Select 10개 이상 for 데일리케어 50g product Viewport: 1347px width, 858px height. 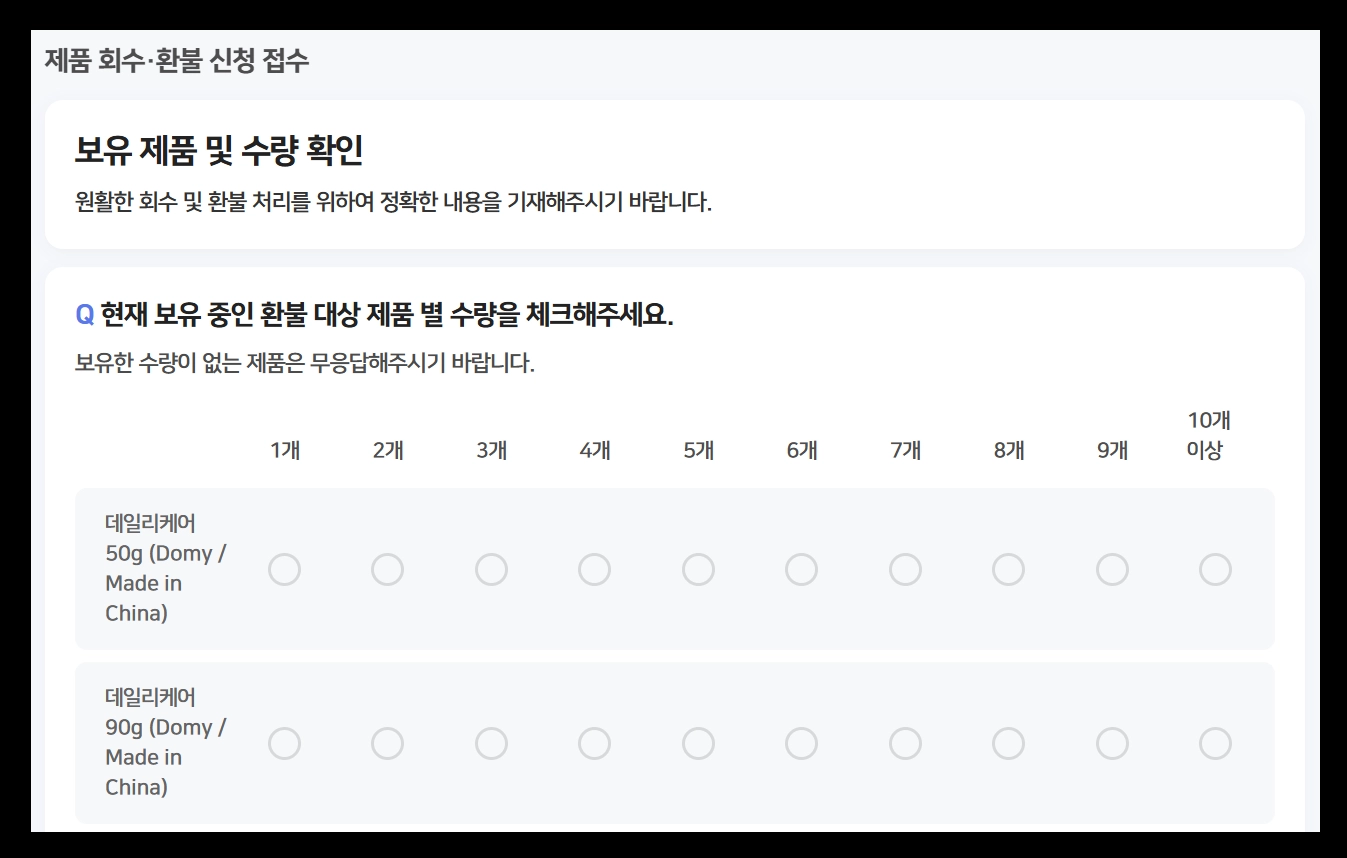1215,569
